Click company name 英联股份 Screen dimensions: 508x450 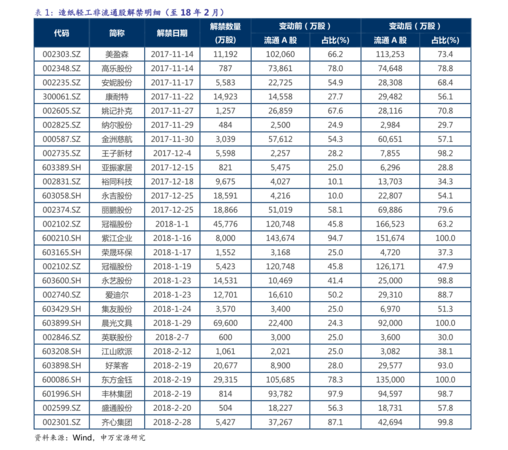[x=117, y=337]
